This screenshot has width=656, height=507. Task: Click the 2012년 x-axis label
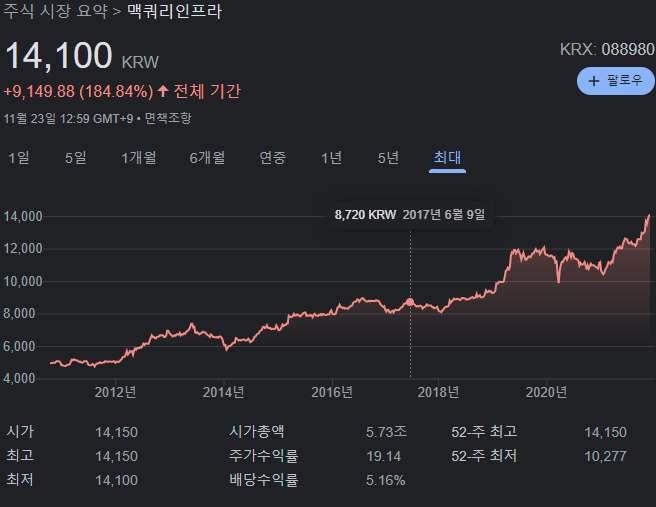tap(115, 392)
